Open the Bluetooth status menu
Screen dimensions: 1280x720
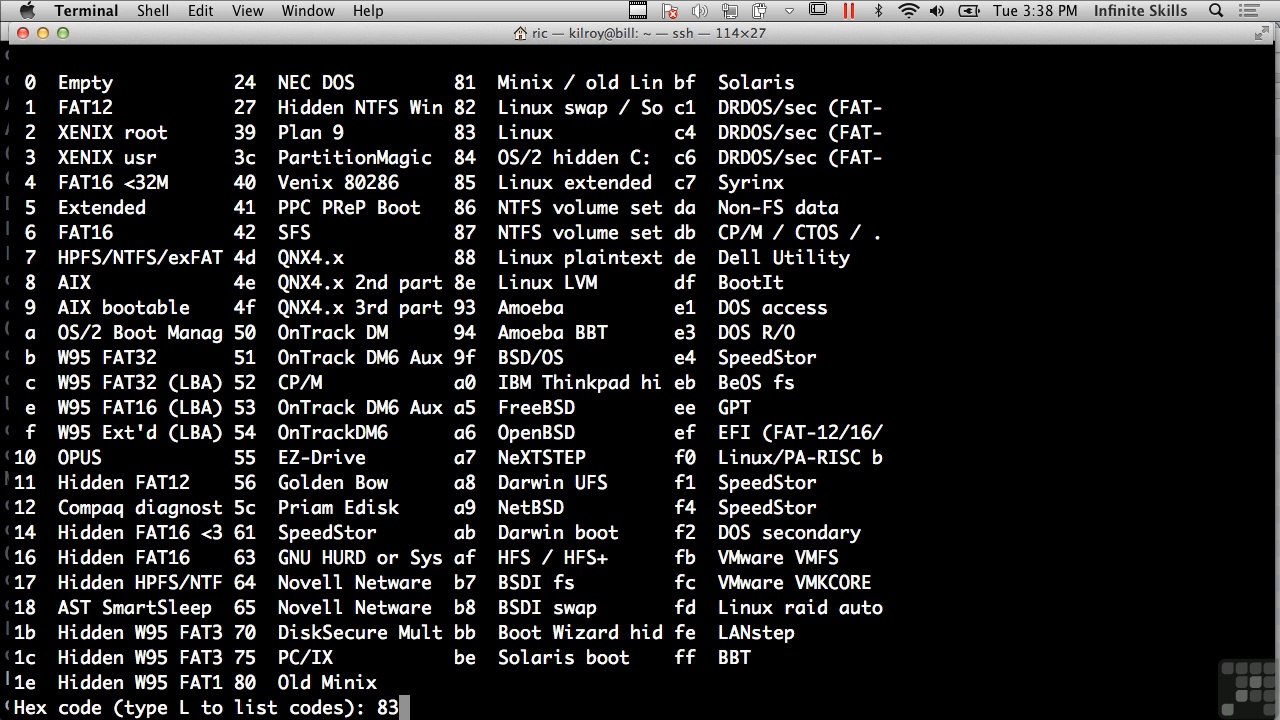click(879, 11)
